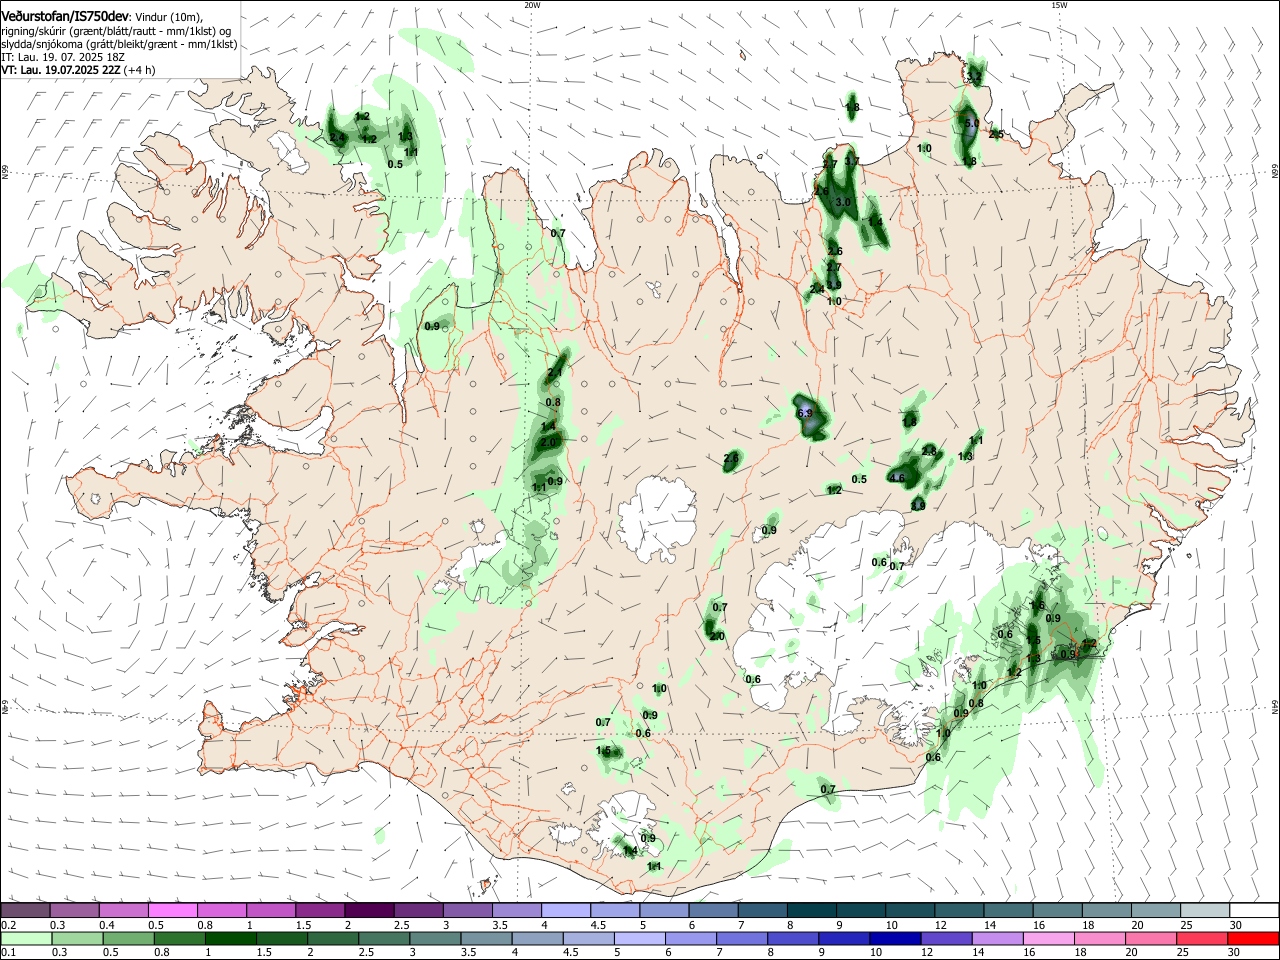Click the 3.2 precipitation value in the northeast
The width and height of the screenshot is (1280, 960).
975,77
